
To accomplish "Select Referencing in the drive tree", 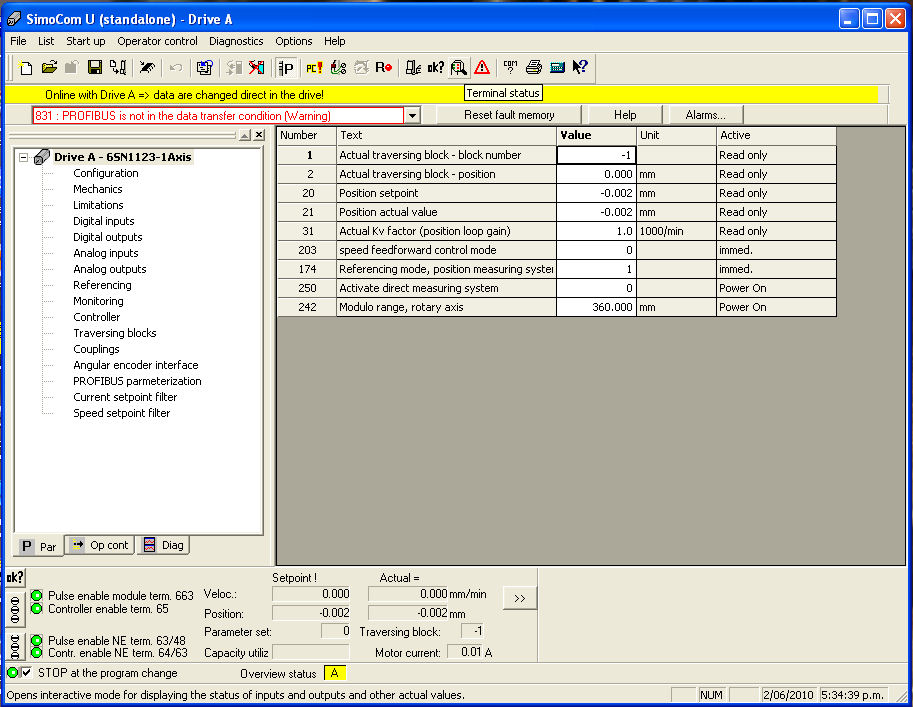I will pos(102,285).
